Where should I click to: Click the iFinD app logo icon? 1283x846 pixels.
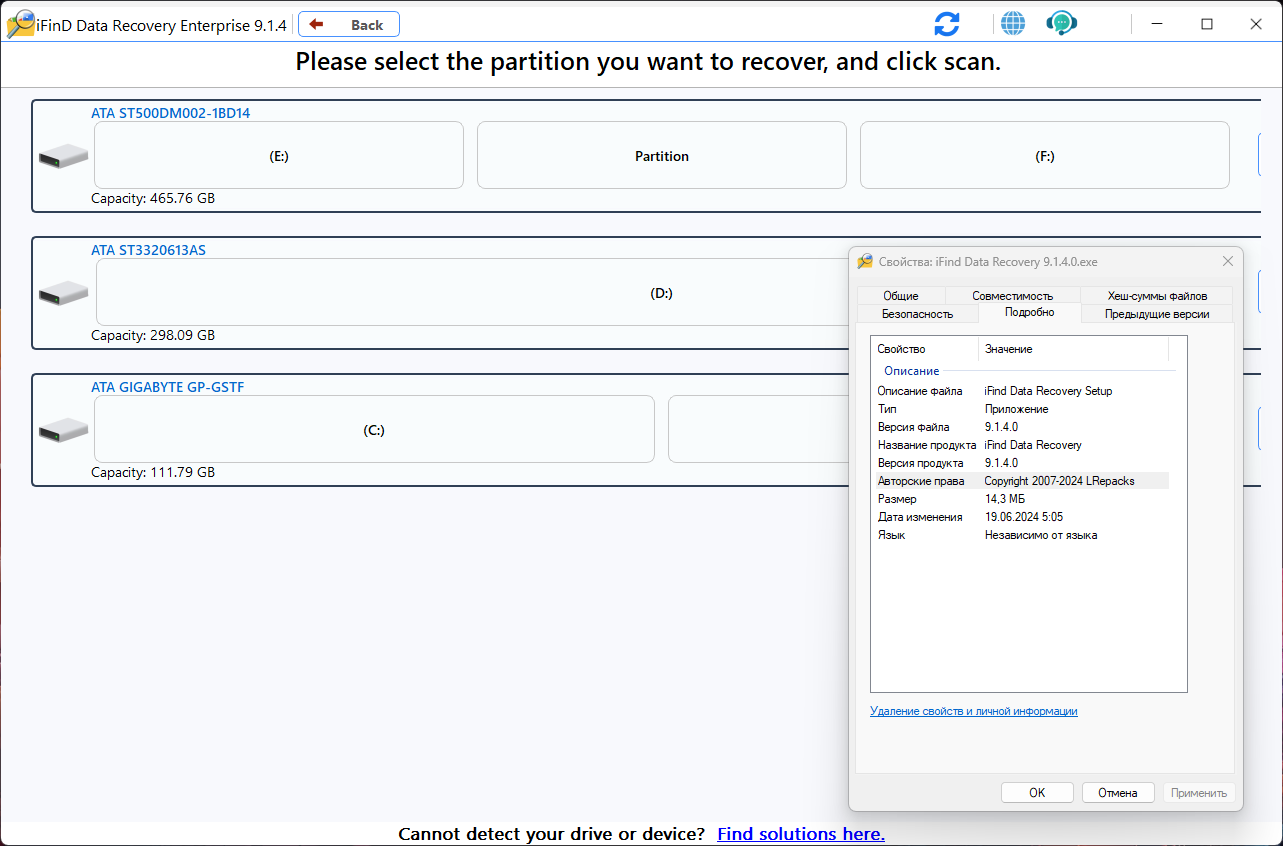pos(20,24)
